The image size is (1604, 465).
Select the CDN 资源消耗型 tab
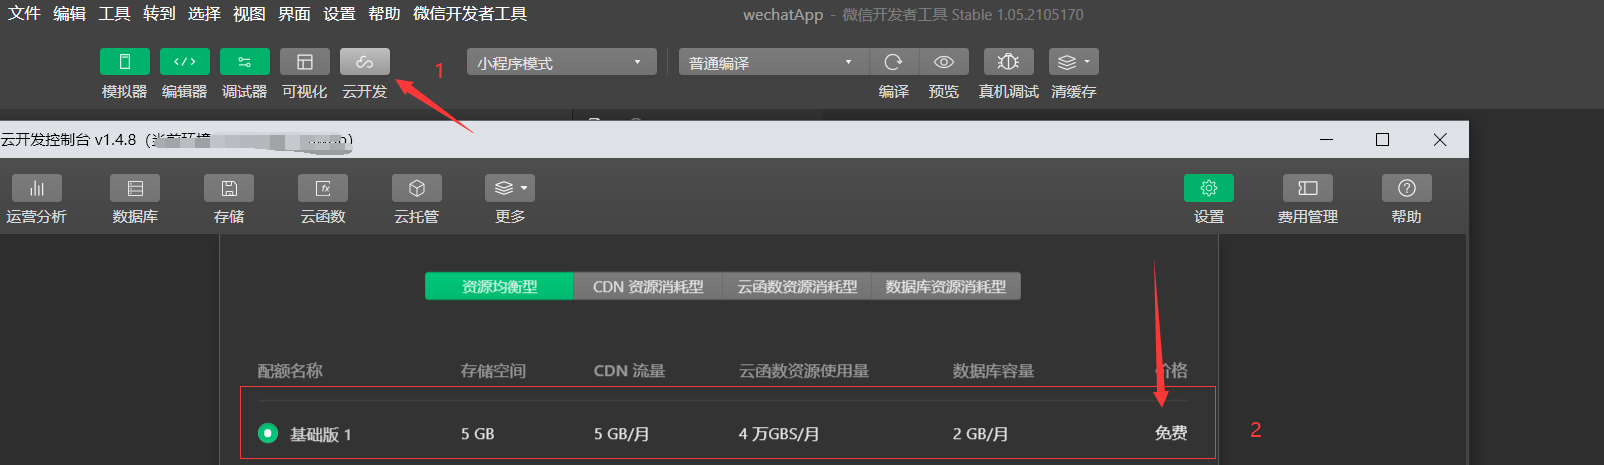point(648,286)
